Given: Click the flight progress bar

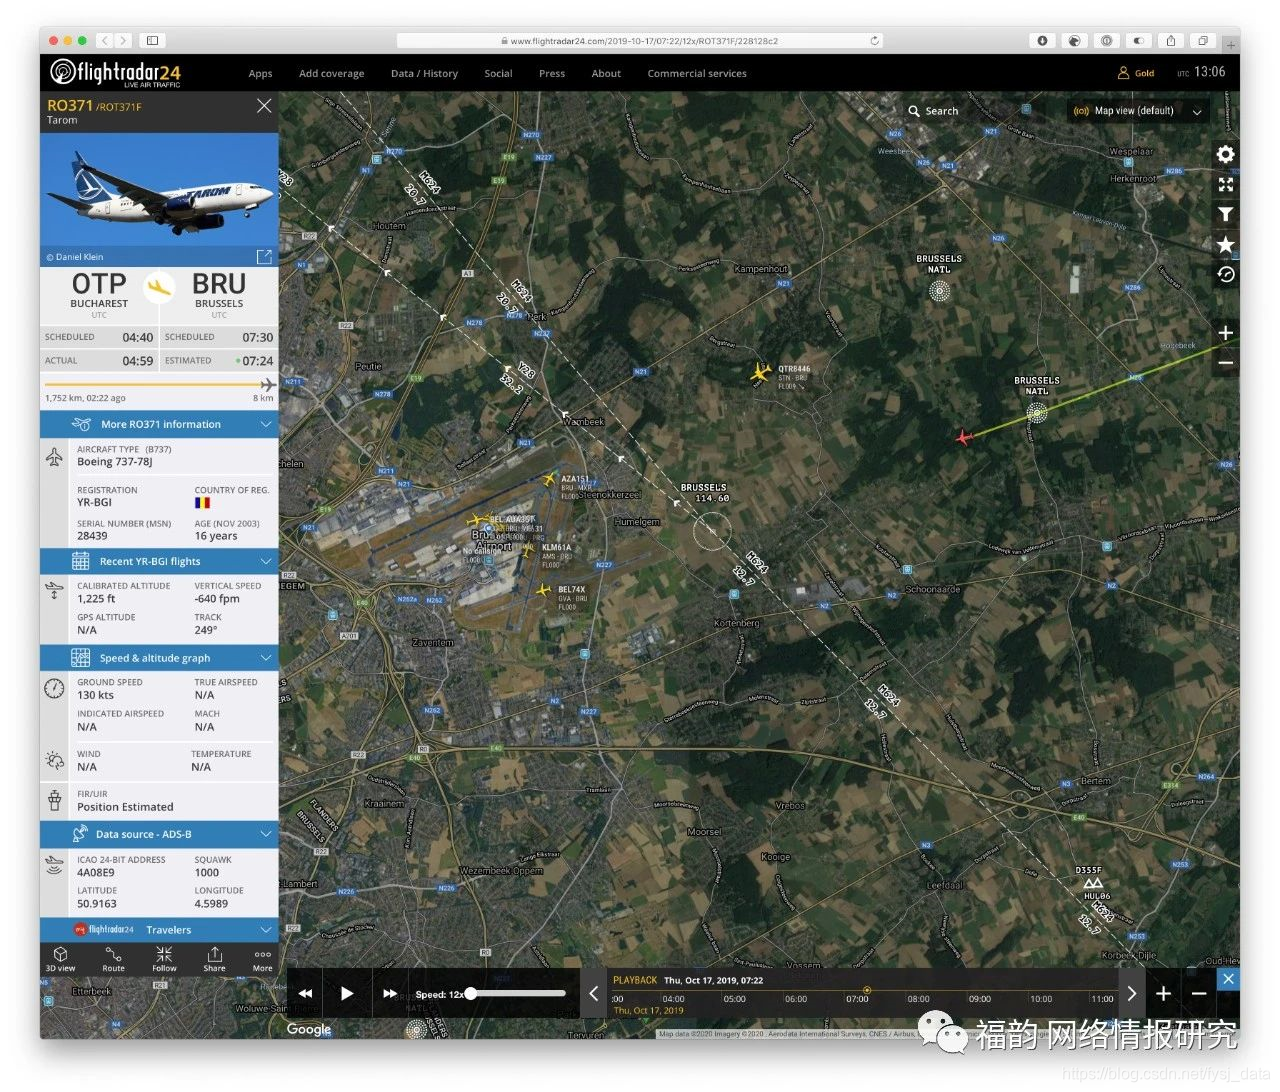Looking at the screenshot, I should point(159,385).
